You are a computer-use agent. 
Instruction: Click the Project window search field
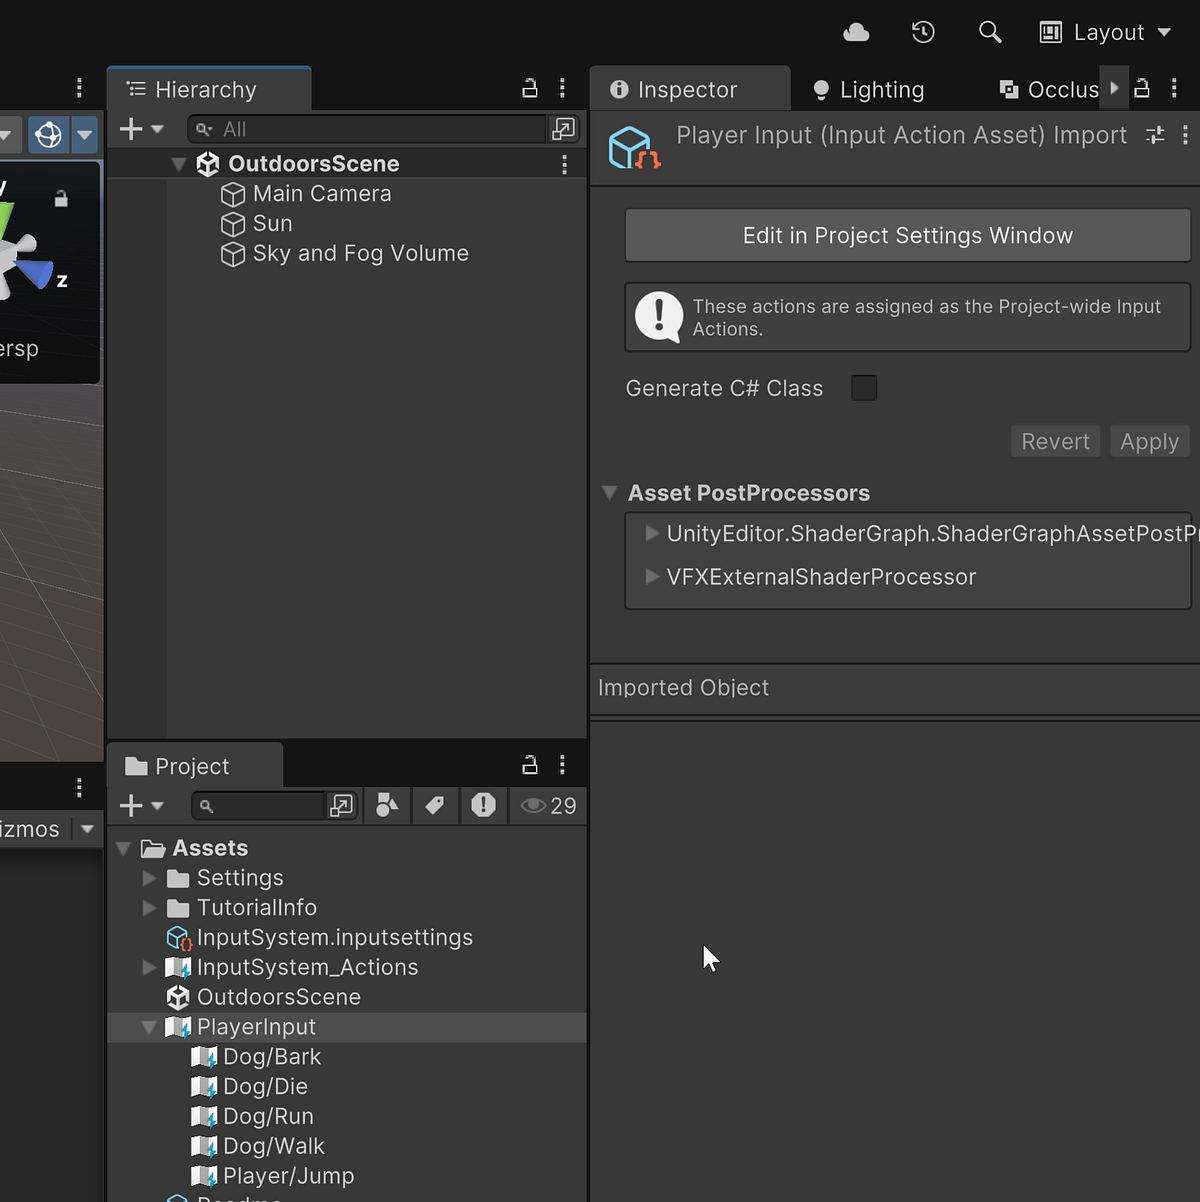point(260,805)
